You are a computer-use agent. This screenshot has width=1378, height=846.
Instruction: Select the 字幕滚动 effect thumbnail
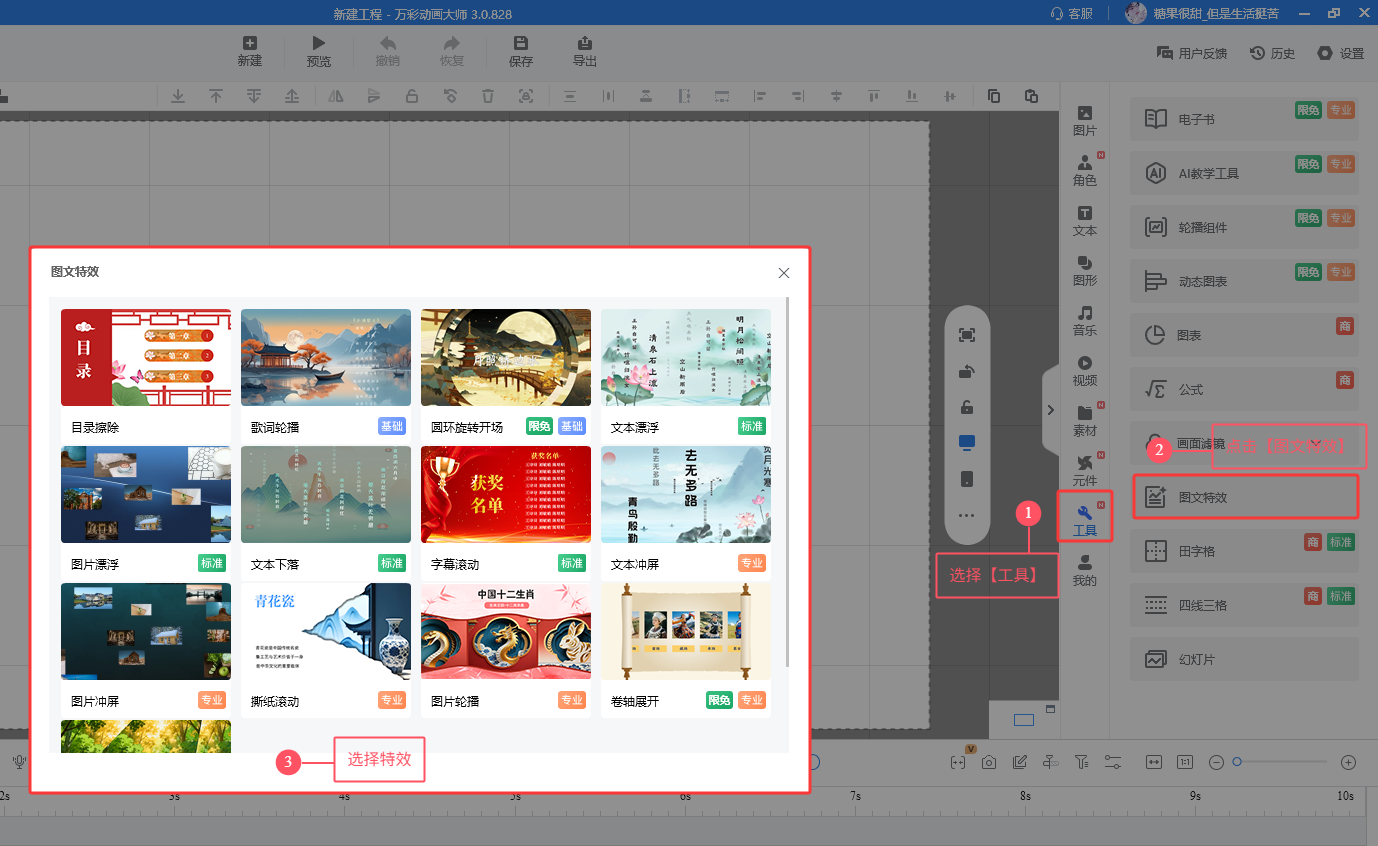506,495
